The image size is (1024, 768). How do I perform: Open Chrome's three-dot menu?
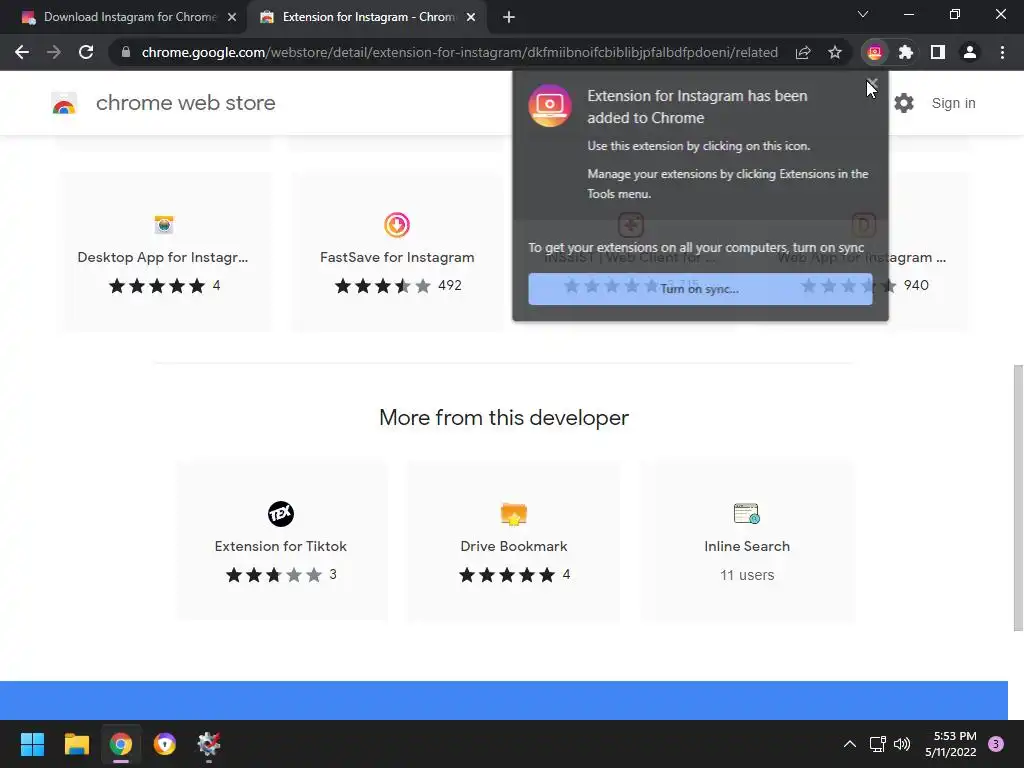tap(1002, 52)
